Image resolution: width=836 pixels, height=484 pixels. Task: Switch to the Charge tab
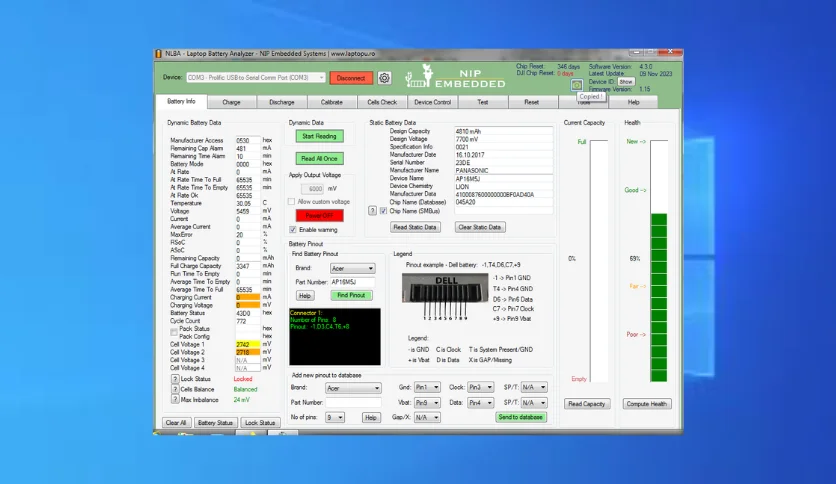click(x=231, y=102)
